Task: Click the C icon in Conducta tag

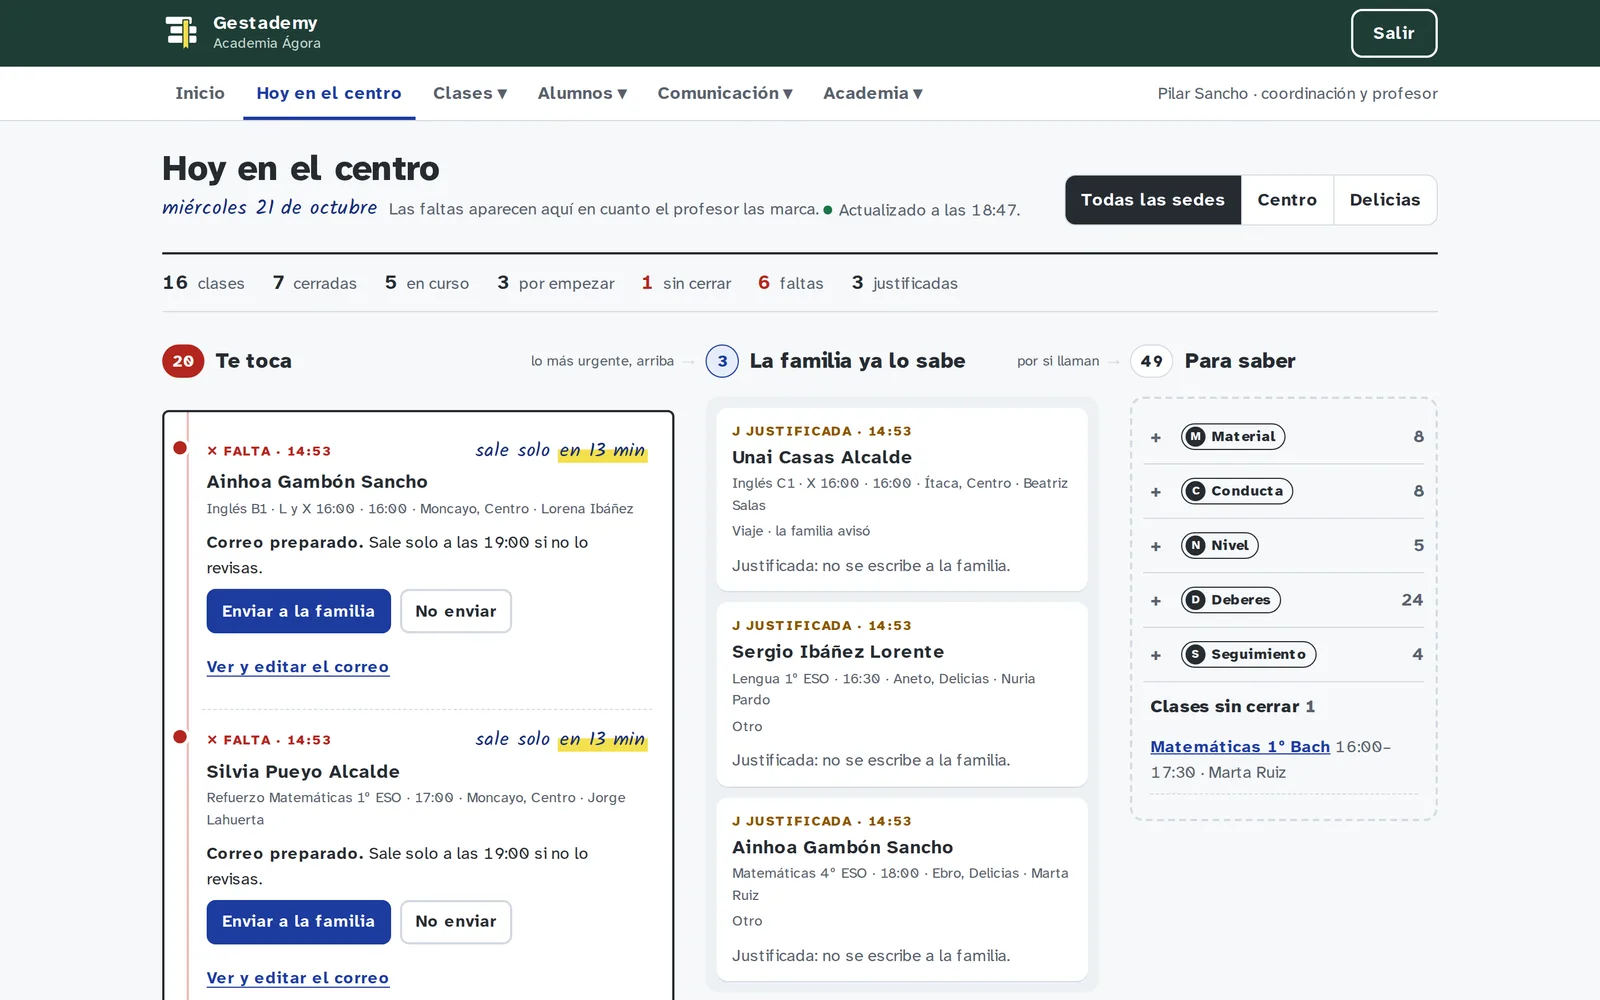Action: tap(1195, 491)
